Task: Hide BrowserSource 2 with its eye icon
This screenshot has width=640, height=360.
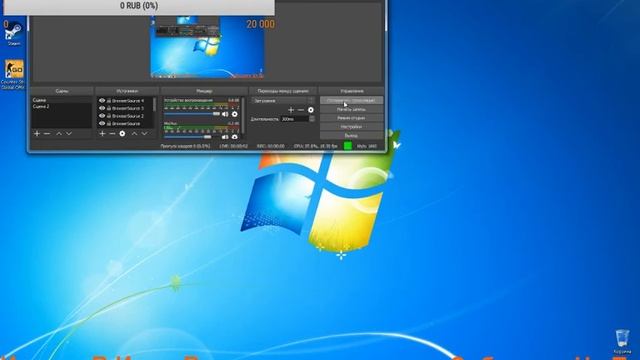Action: point(102,116)
